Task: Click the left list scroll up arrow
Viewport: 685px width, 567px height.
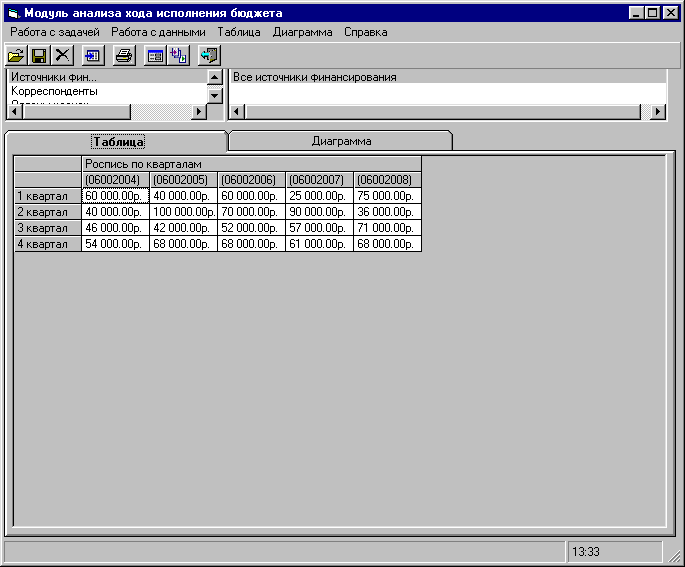Action: (x=214, y=78)
